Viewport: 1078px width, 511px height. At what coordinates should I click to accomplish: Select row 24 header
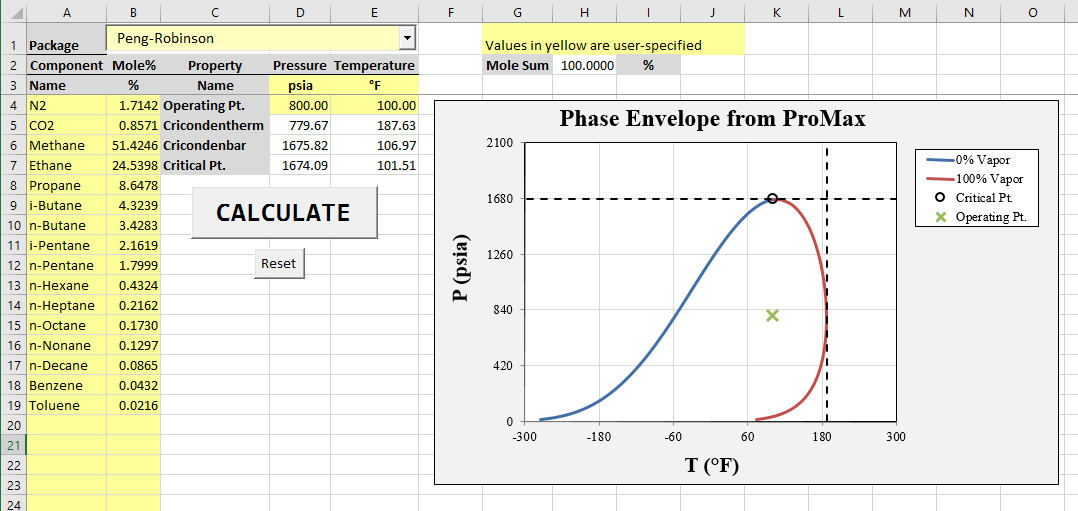point(13,503)
